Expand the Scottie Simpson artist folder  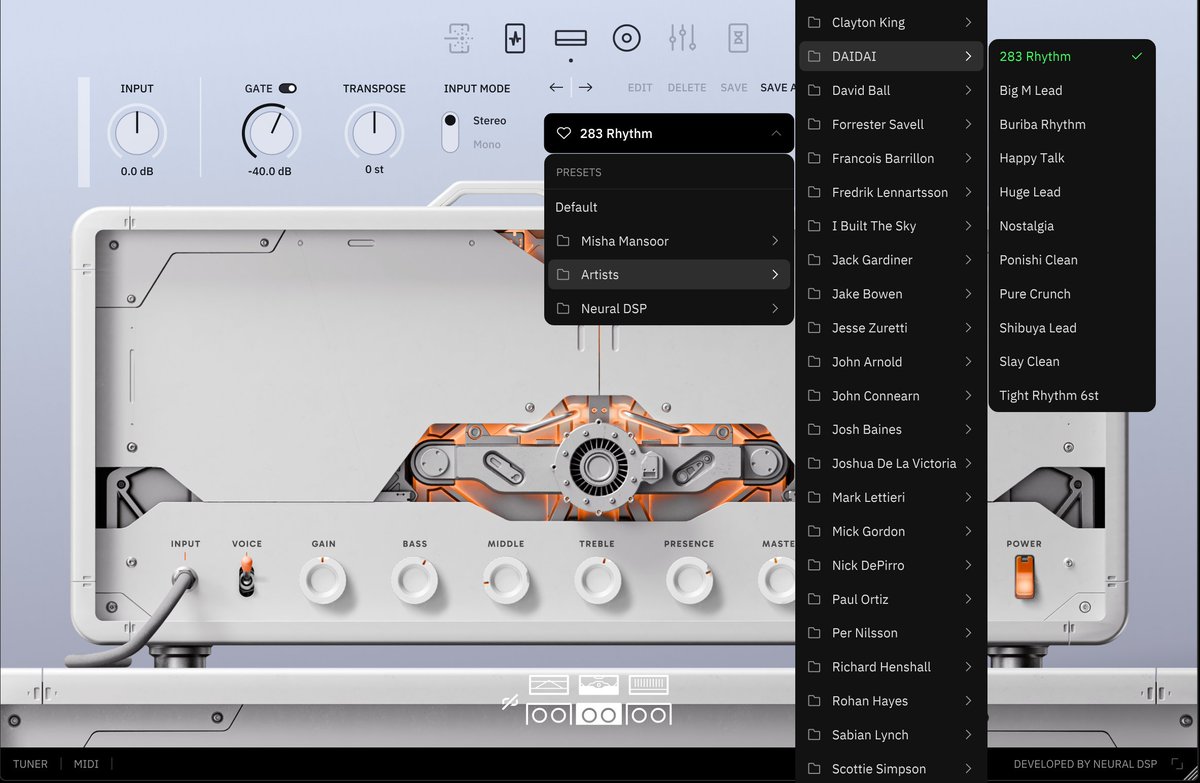point(892,769)
